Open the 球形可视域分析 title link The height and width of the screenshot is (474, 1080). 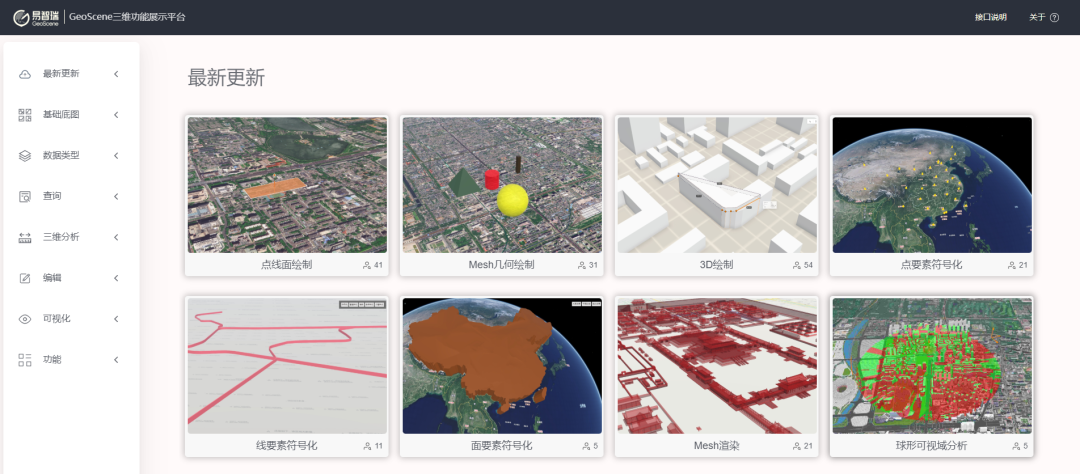(x=931, y=446)
